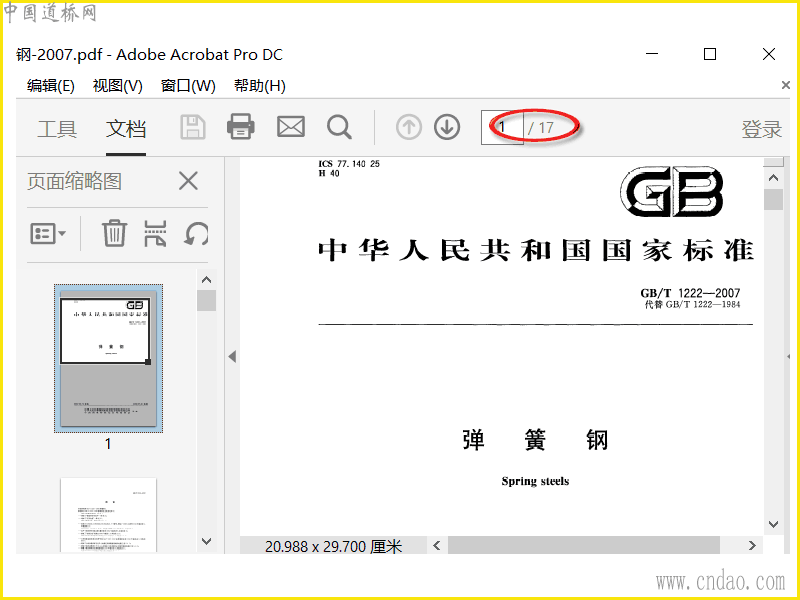Click the thumbnail panel scrollbar handle

click(206, 301)
